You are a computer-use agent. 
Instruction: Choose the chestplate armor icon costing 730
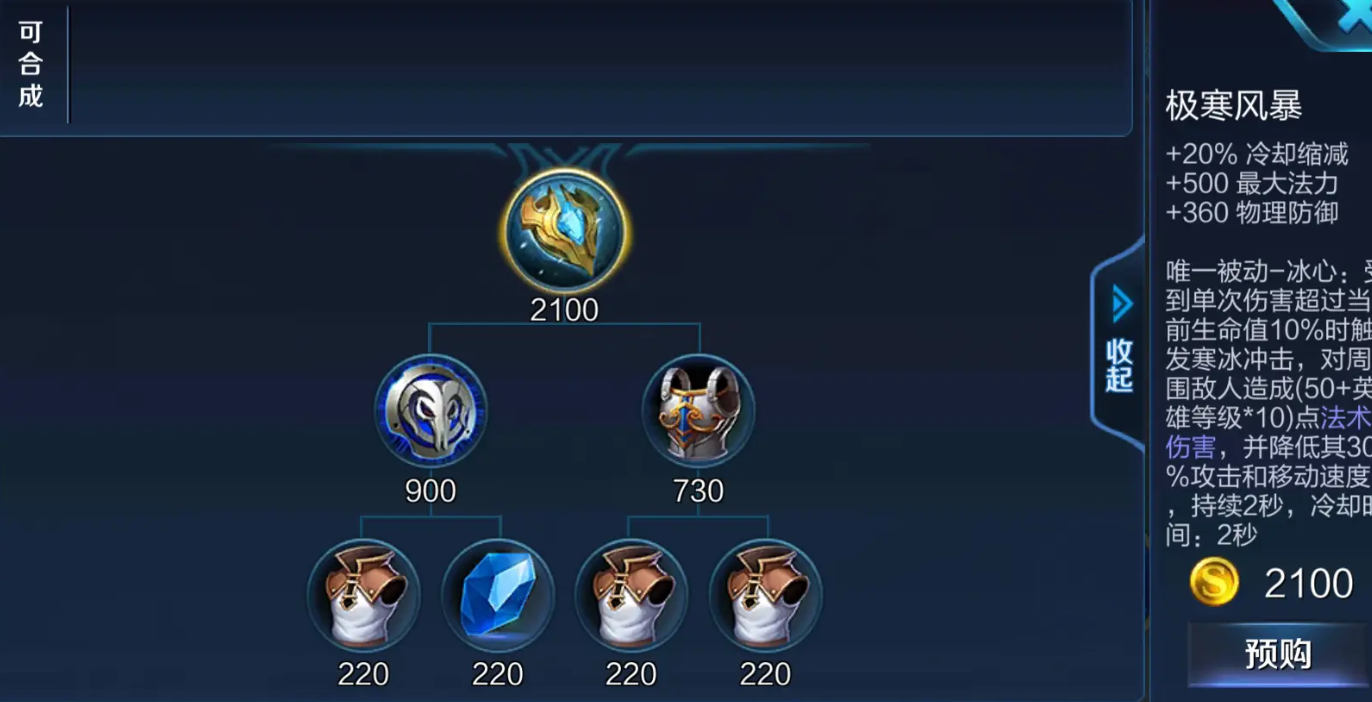[x=698, y=411]
